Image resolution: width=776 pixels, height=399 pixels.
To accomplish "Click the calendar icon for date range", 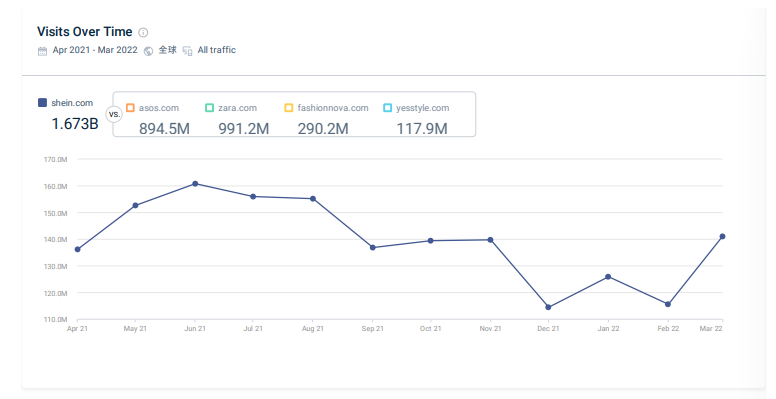I will click(x=43, y=51).
